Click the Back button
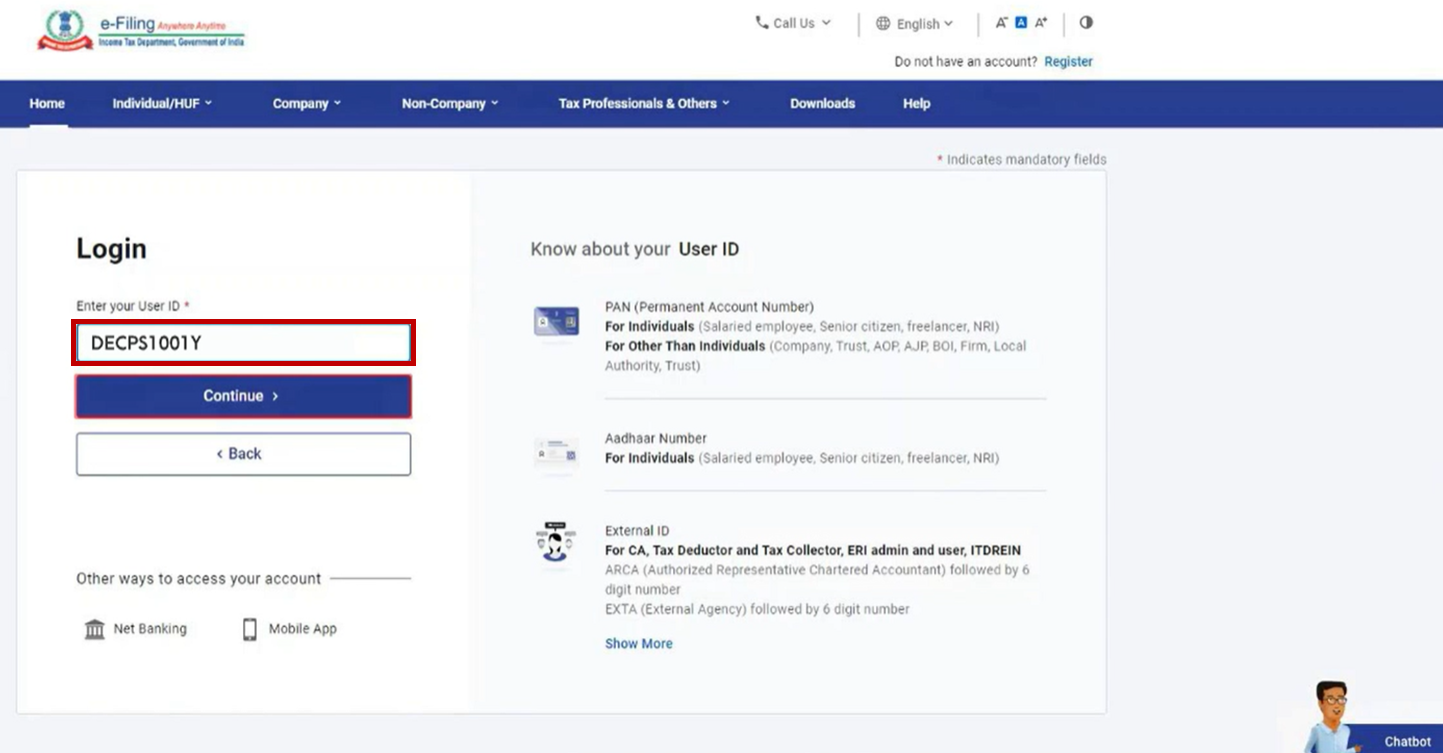This screenshot has height=753, width=1443. (243, 454)
